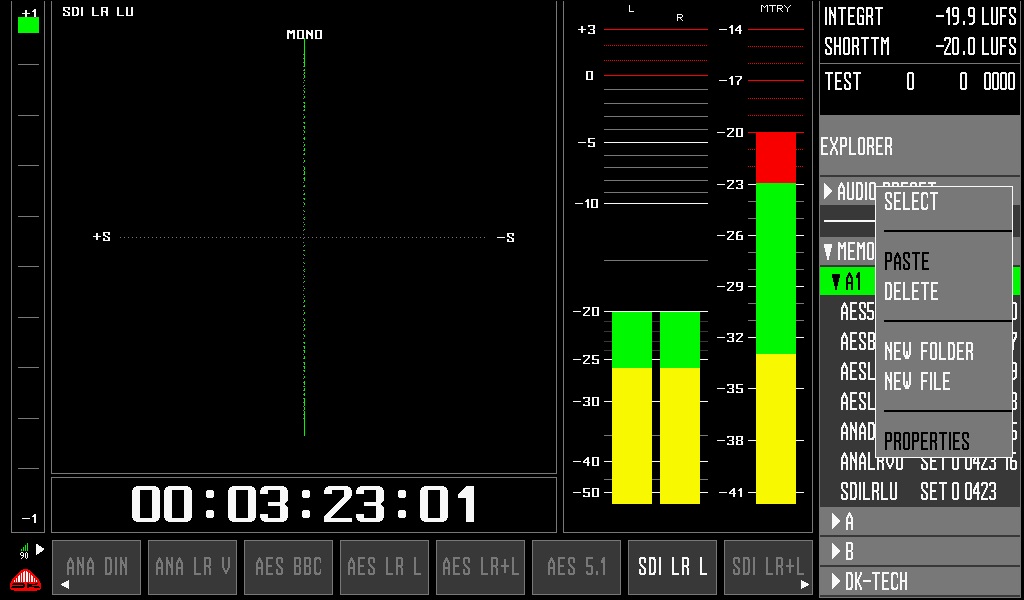Click the red DK logo icon

24,580
